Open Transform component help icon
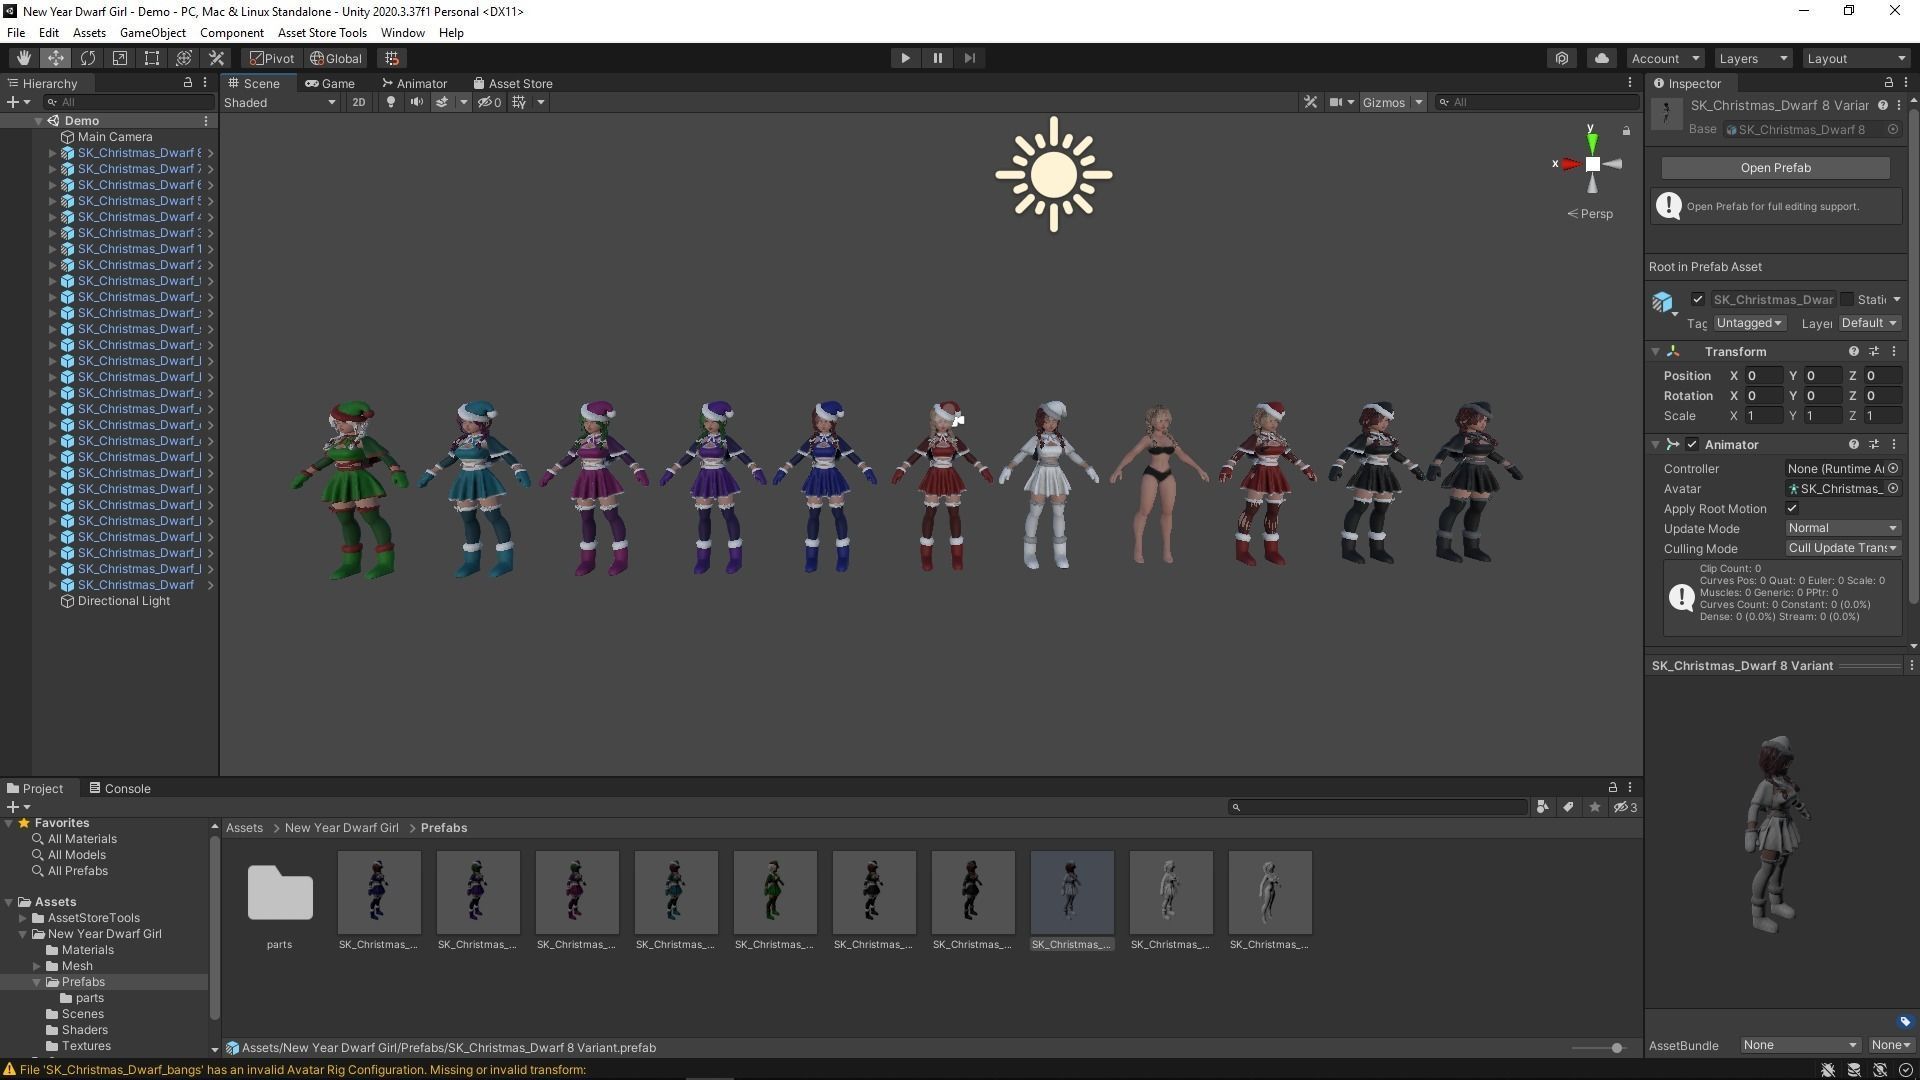Screen dimensions: 1920x1080 (1853, 352)
